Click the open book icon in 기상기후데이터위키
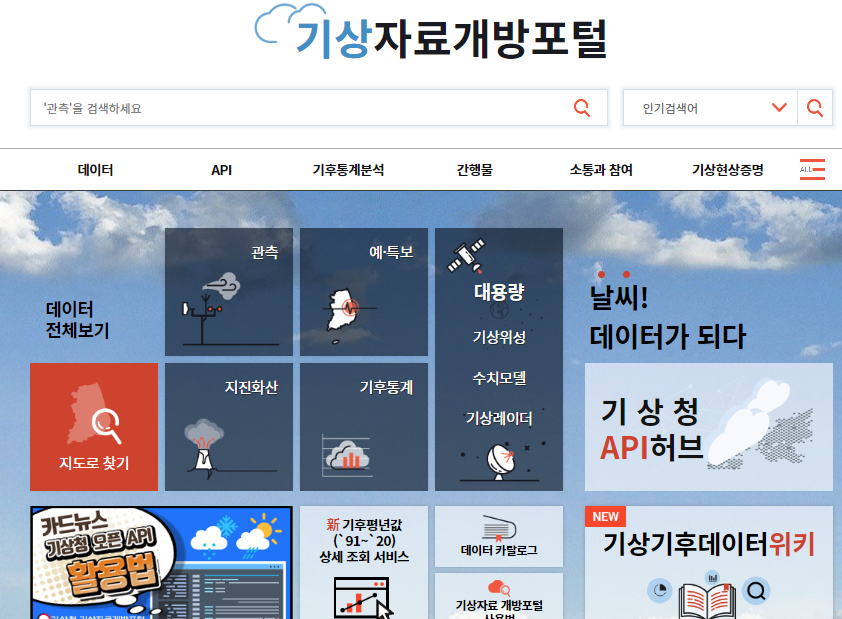This screenshot has height=619, width=842. [707, 601]
